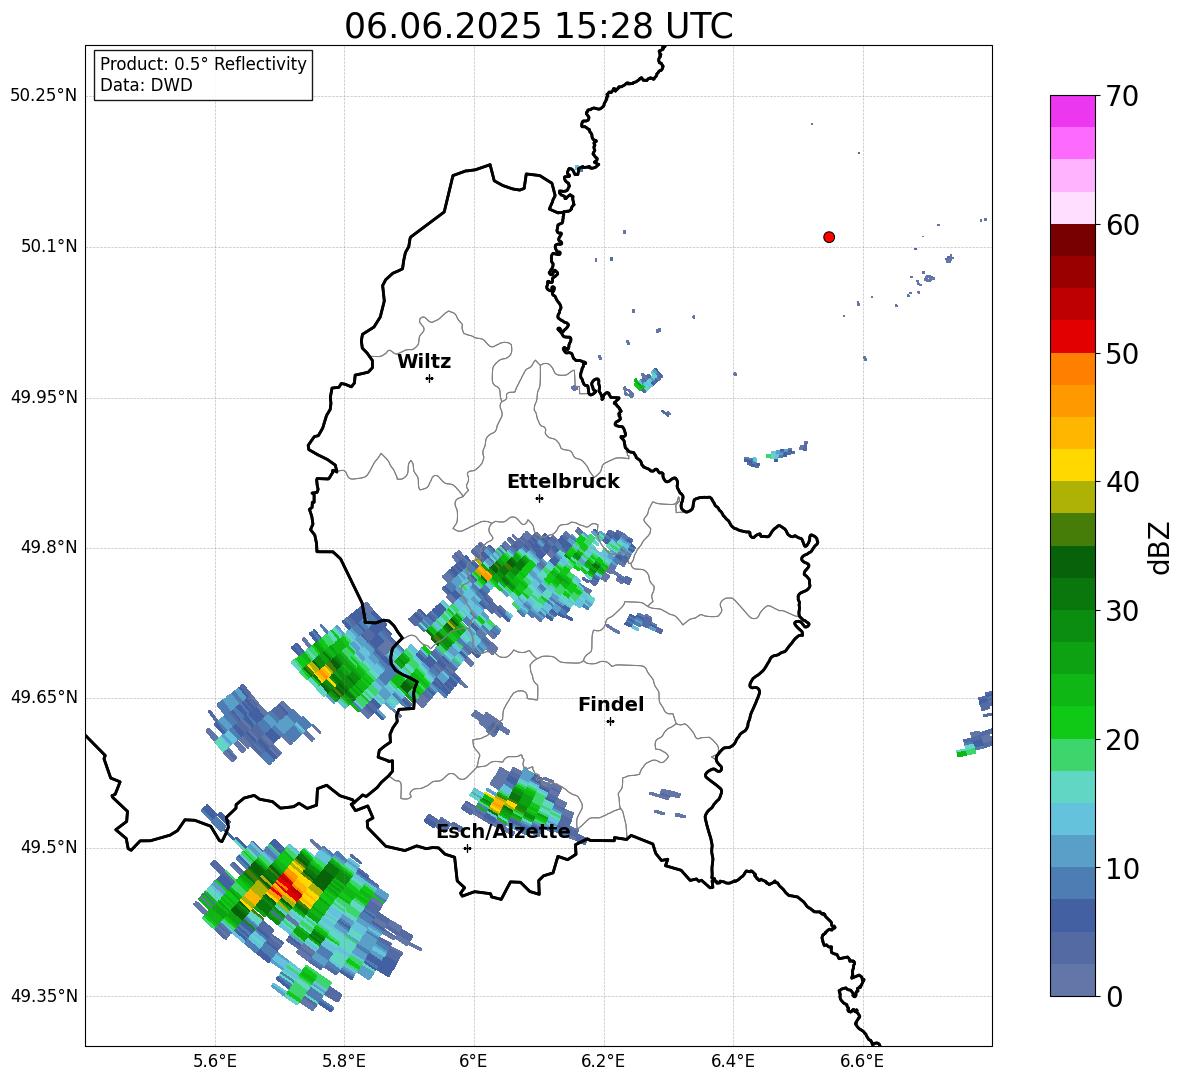This screenshot has width=1184, height=1081.
Task: Click the 6.2°E longitude label
Action: (603, 1061)
